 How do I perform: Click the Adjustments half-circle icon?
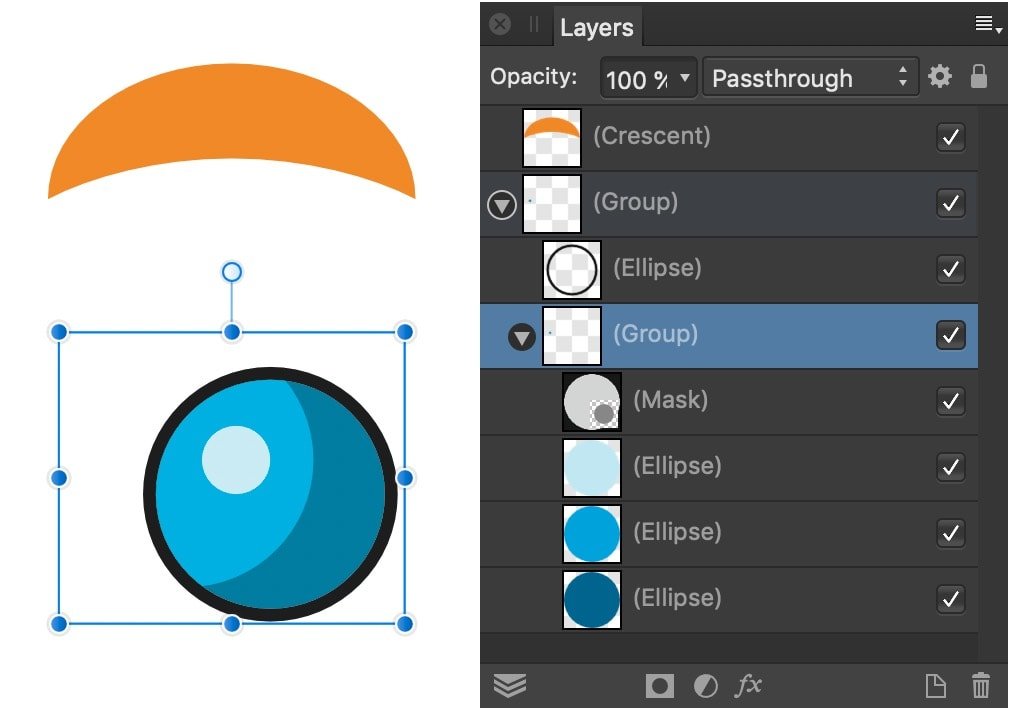coord(705,685)
